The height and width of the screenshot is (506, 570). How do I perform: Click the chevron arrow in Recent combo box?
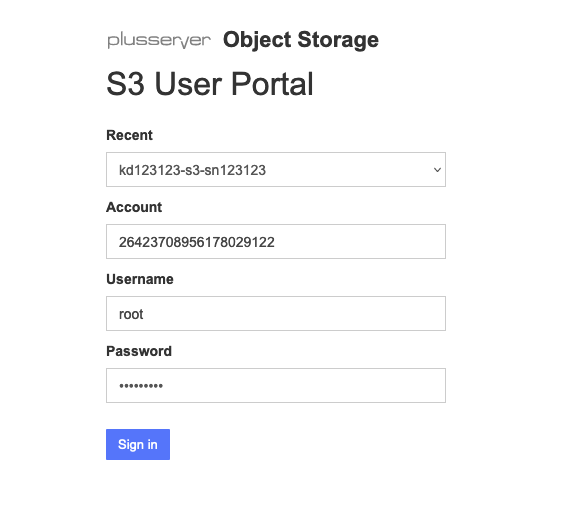tap(437, 170)
